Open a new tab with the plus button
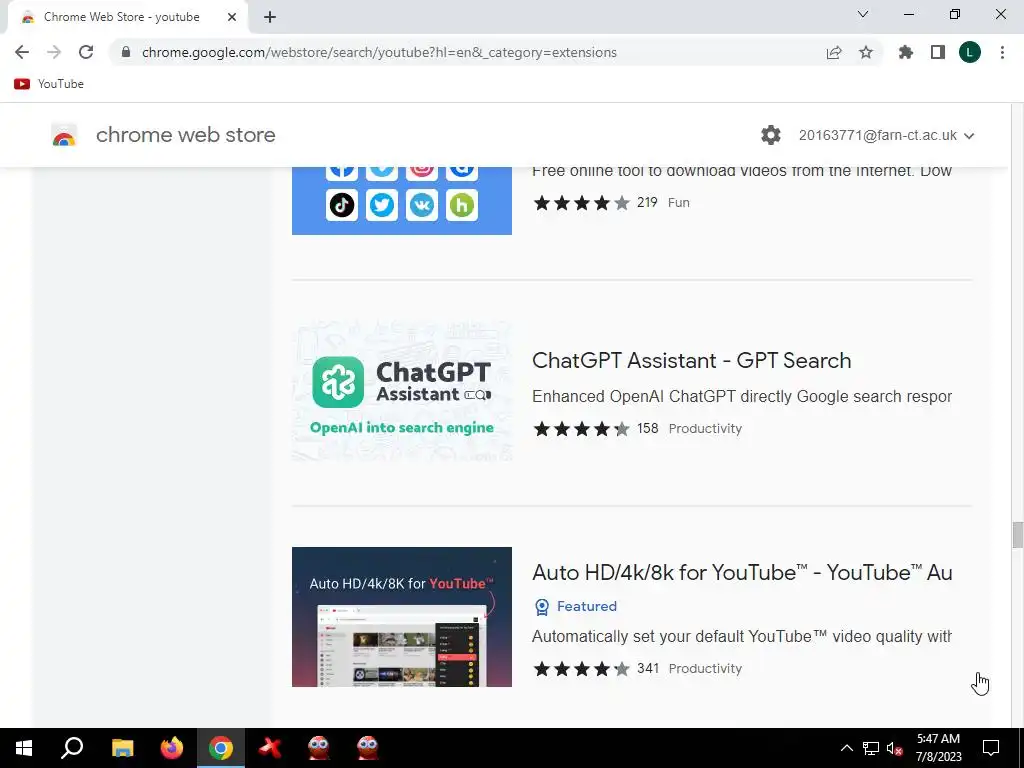Screen dimensions: 1024x768 270,17
